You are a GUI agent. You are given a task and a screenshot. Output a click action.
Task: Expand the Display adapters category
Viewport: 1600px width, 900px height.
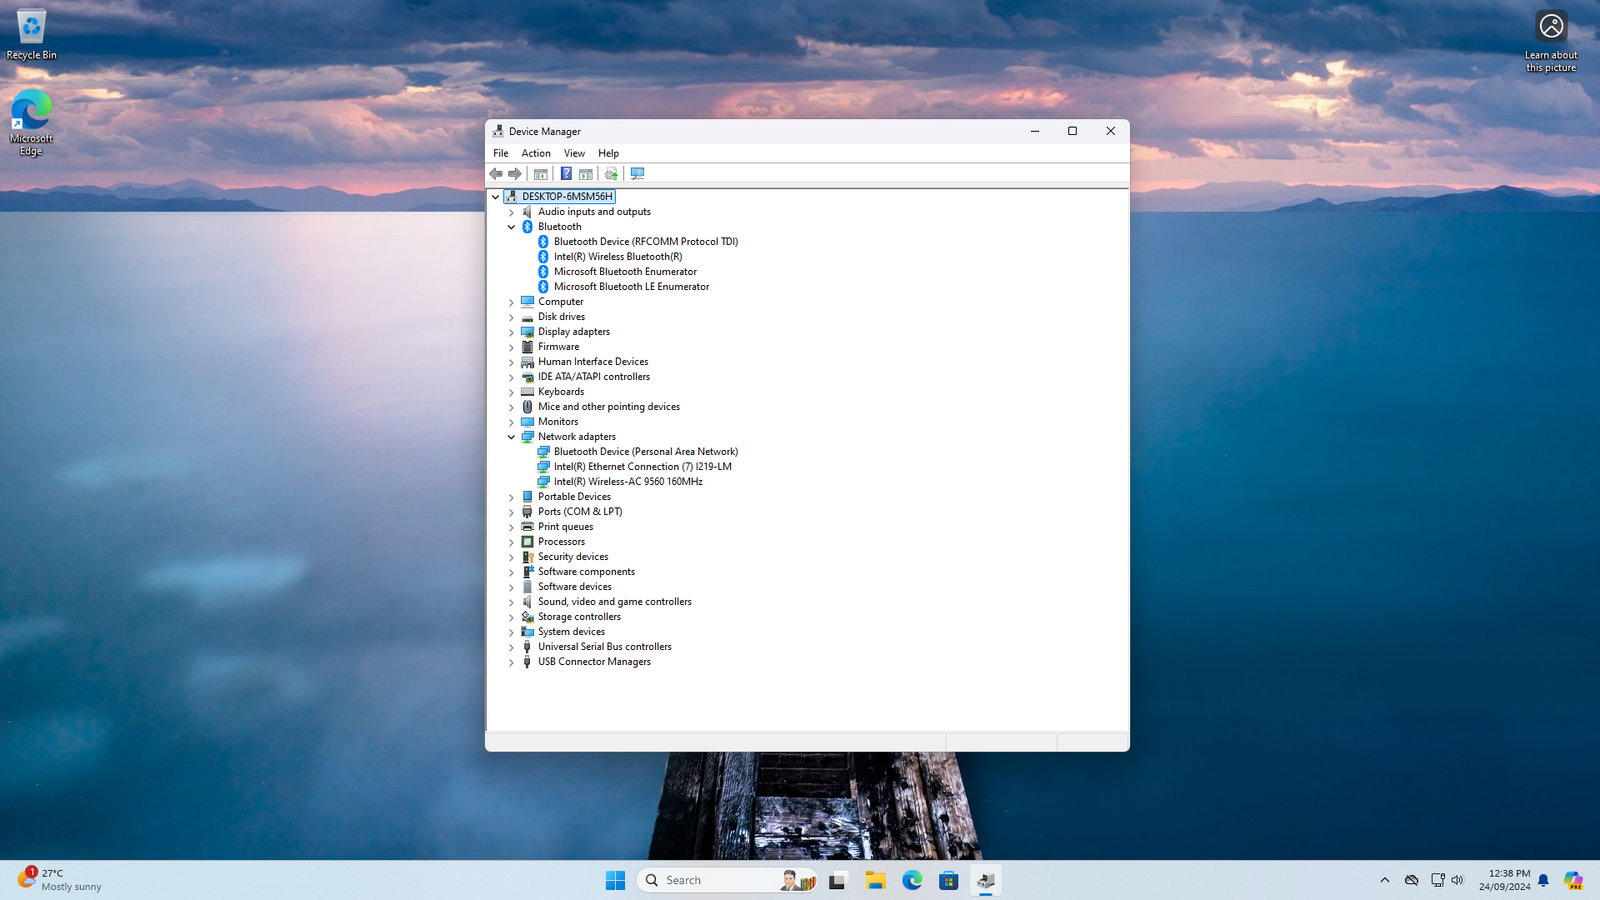(x=511, y=332)
